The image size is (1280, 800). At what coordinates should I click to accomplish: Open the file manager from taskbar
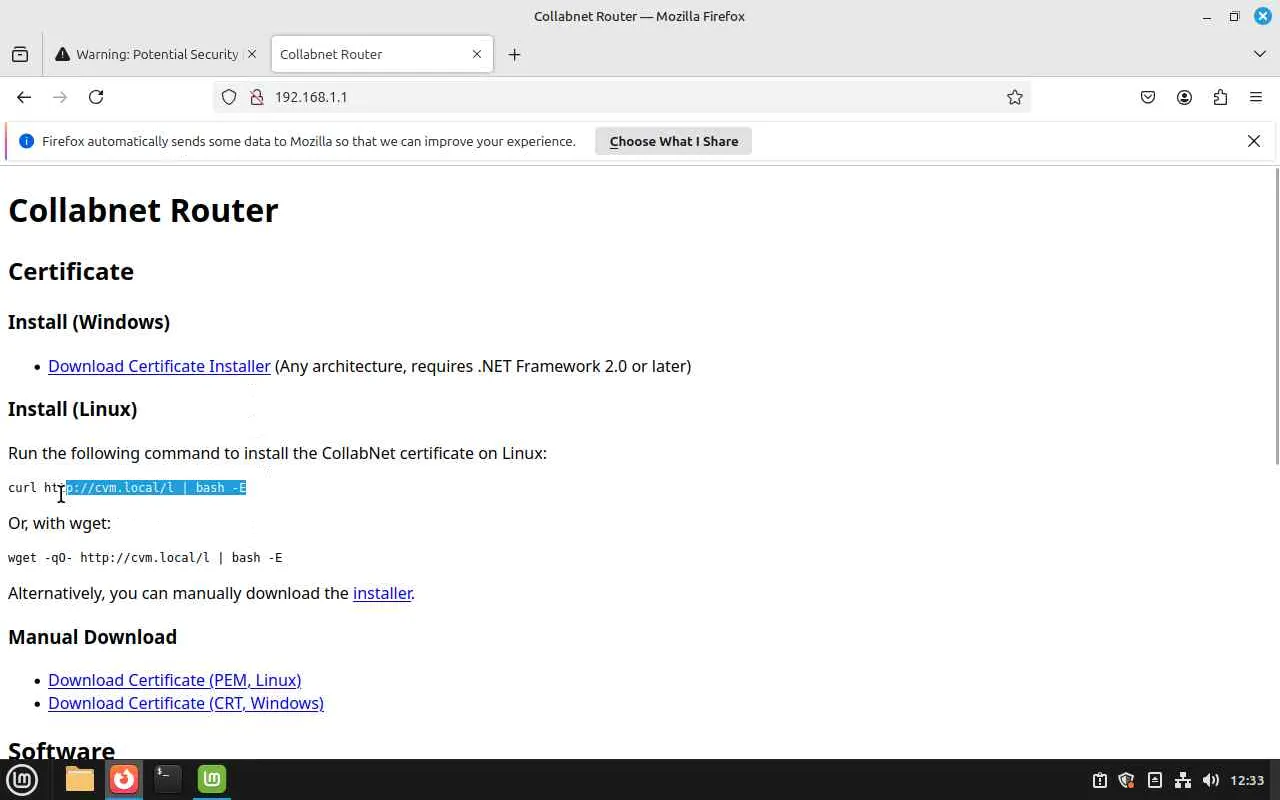80,779
